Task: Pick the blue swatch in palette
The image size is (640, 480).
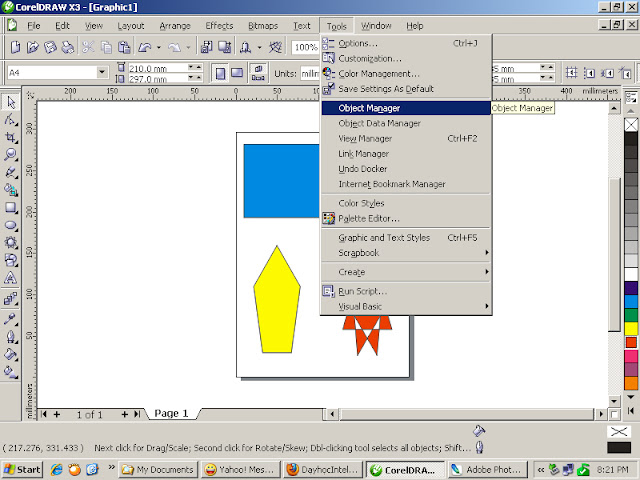Action: [x=631, y=302]
